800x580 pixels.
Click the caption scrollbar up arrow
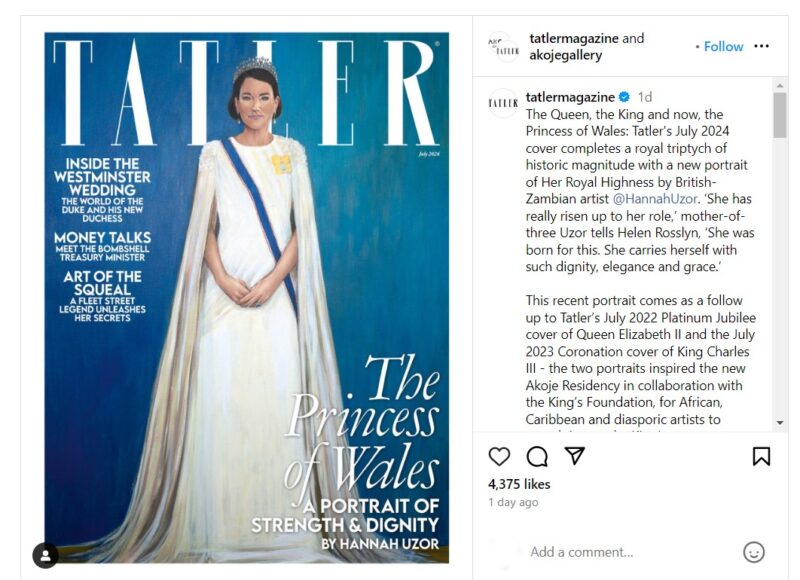[780, 85]
